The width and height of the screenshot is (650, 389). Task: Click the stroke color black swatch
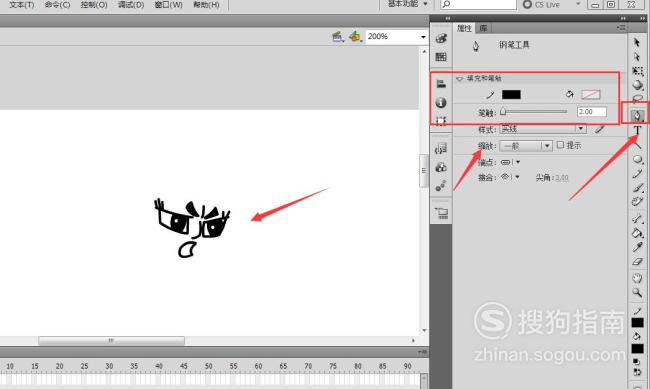pos(511,95)
